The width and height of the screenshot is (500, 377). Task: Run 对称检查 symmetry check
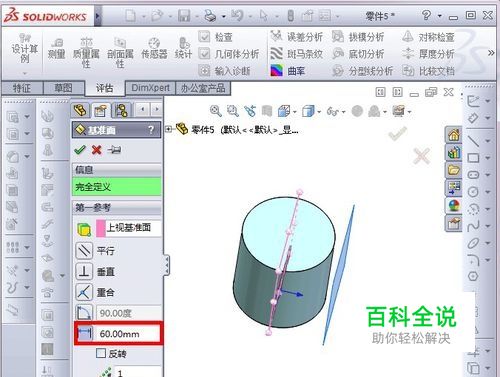pos(428,36)
